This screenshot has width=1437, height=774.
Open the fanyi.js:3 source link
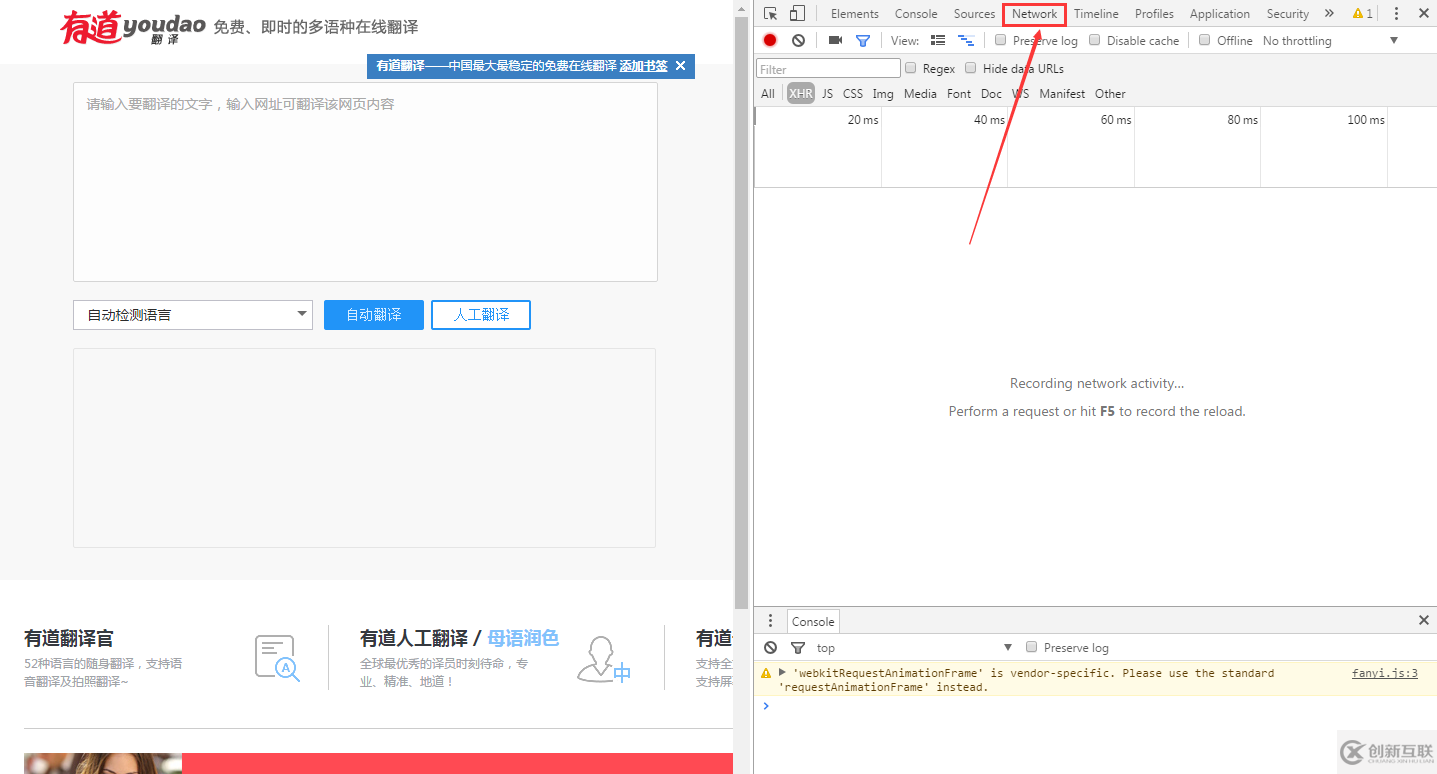pos(1385,673)
